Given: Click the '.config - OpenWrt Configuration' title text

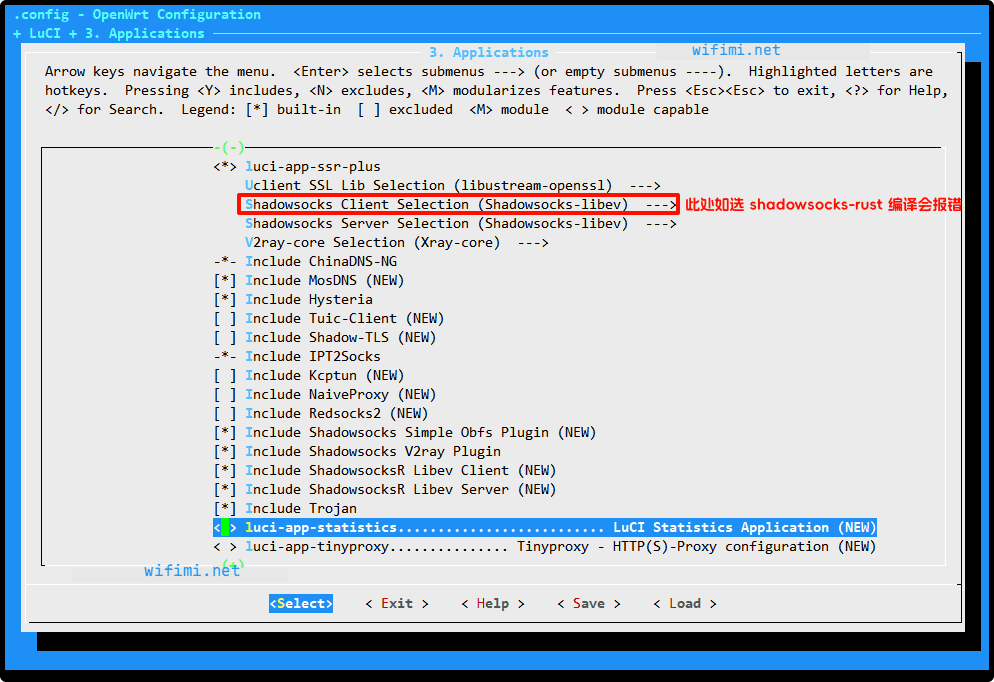Looking at the screenshot, I should tap(137, 15).
